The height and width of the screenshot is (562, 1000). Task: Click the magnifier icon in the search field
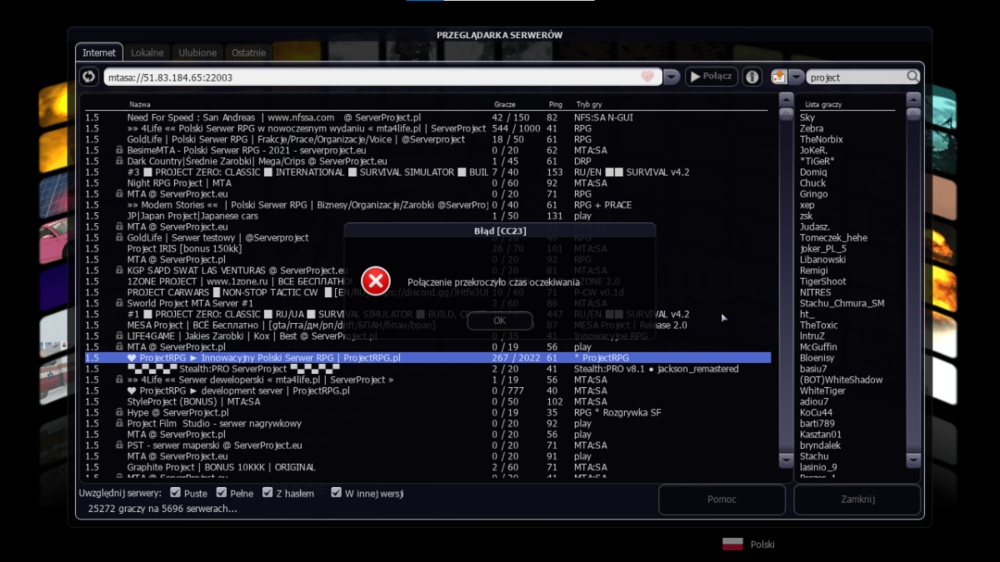click(913, 77)
